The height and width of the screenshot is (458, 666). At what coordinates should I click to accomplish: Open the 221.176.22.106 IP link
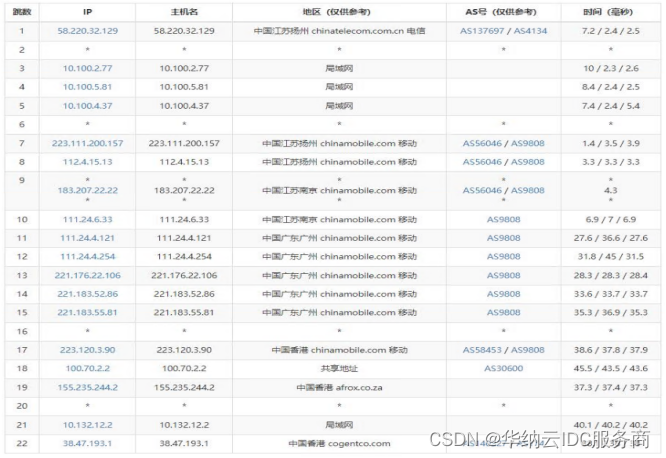tap(89, 275)
